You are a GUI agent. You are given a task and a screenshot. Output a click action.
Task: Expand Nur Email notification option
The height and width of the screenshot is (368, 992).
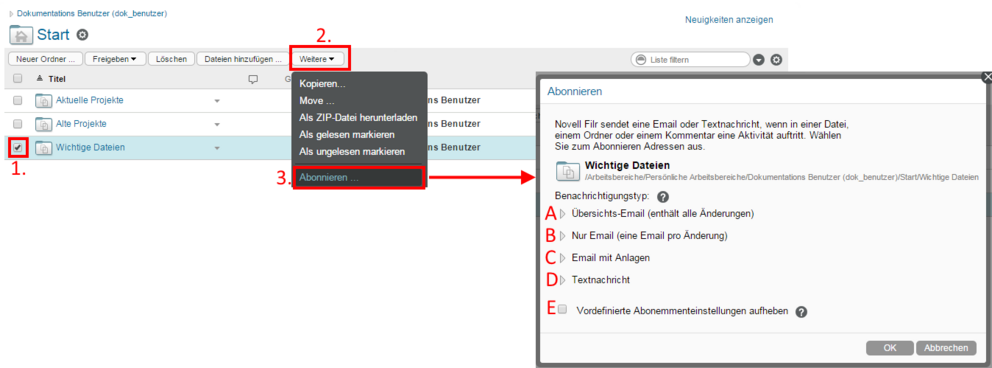pos(562,236)
